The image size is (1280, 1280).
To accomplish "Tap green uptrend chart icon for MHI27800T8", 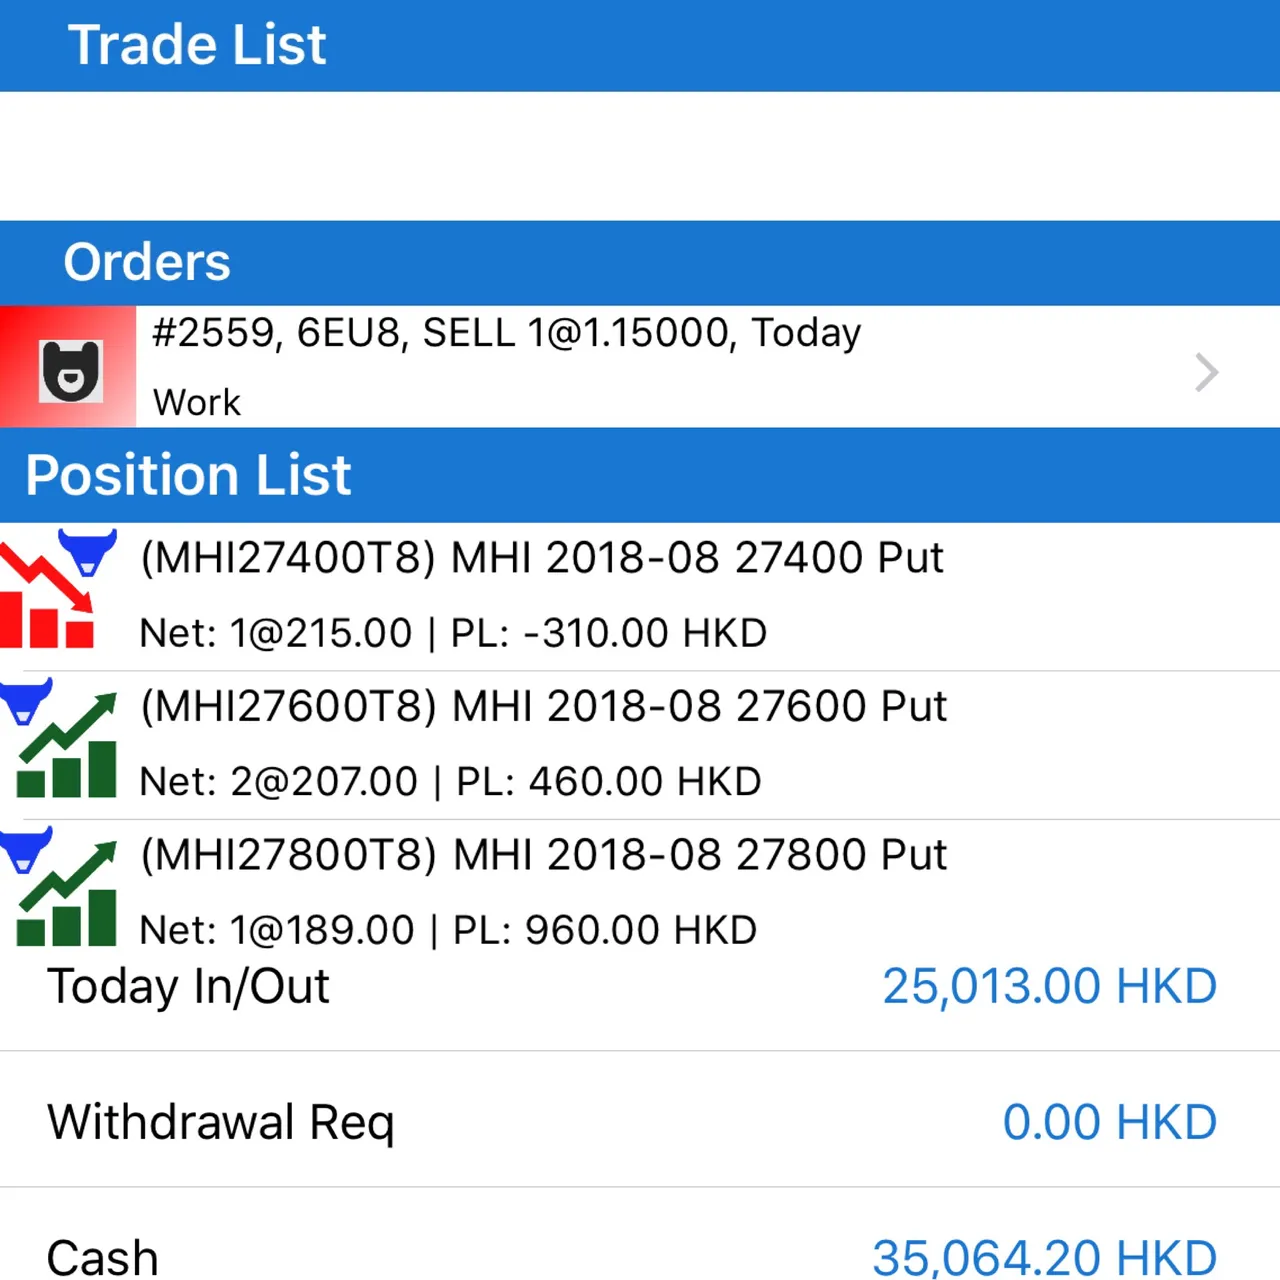I will pos(67,894).
